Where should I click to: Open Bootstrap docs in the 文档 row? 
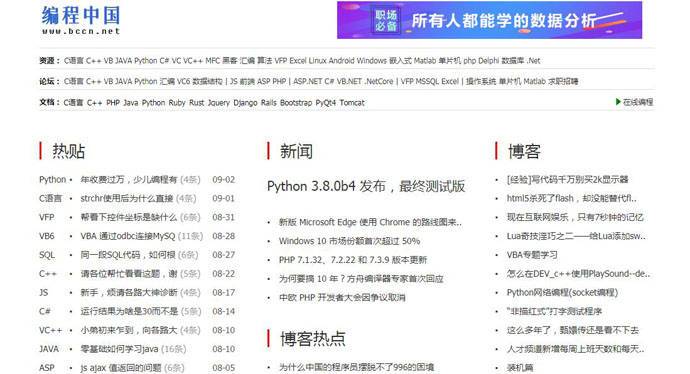[296, 103]
